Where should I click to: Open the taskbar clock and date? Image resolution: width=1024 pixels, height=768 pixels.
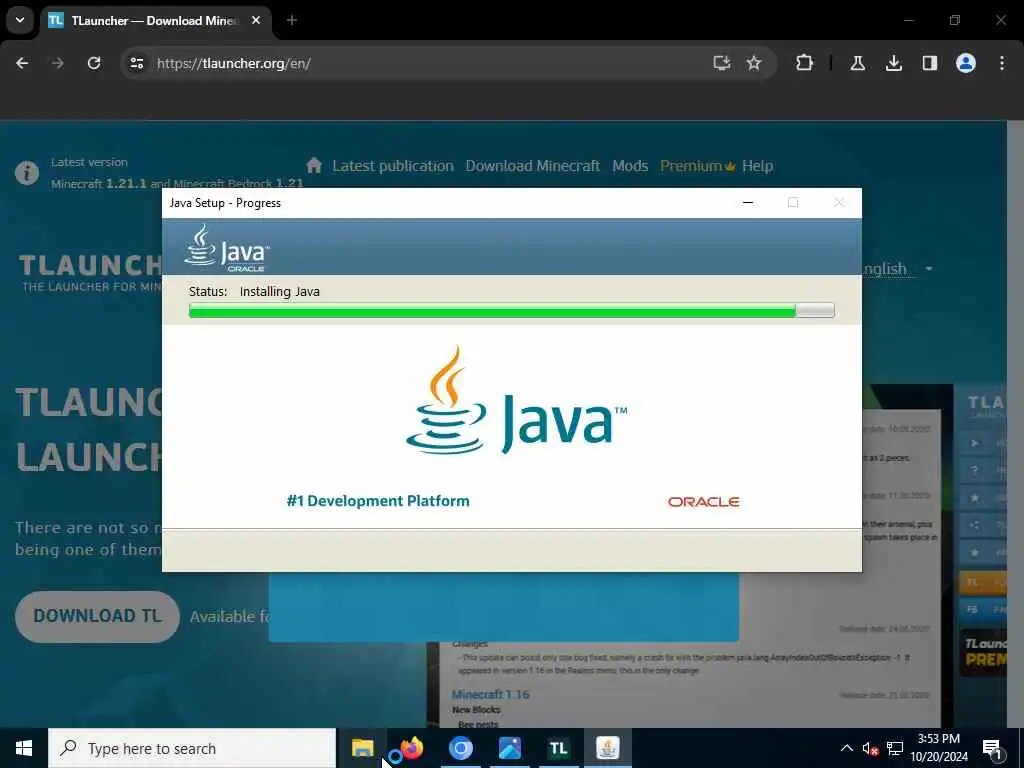coord(939,748)
